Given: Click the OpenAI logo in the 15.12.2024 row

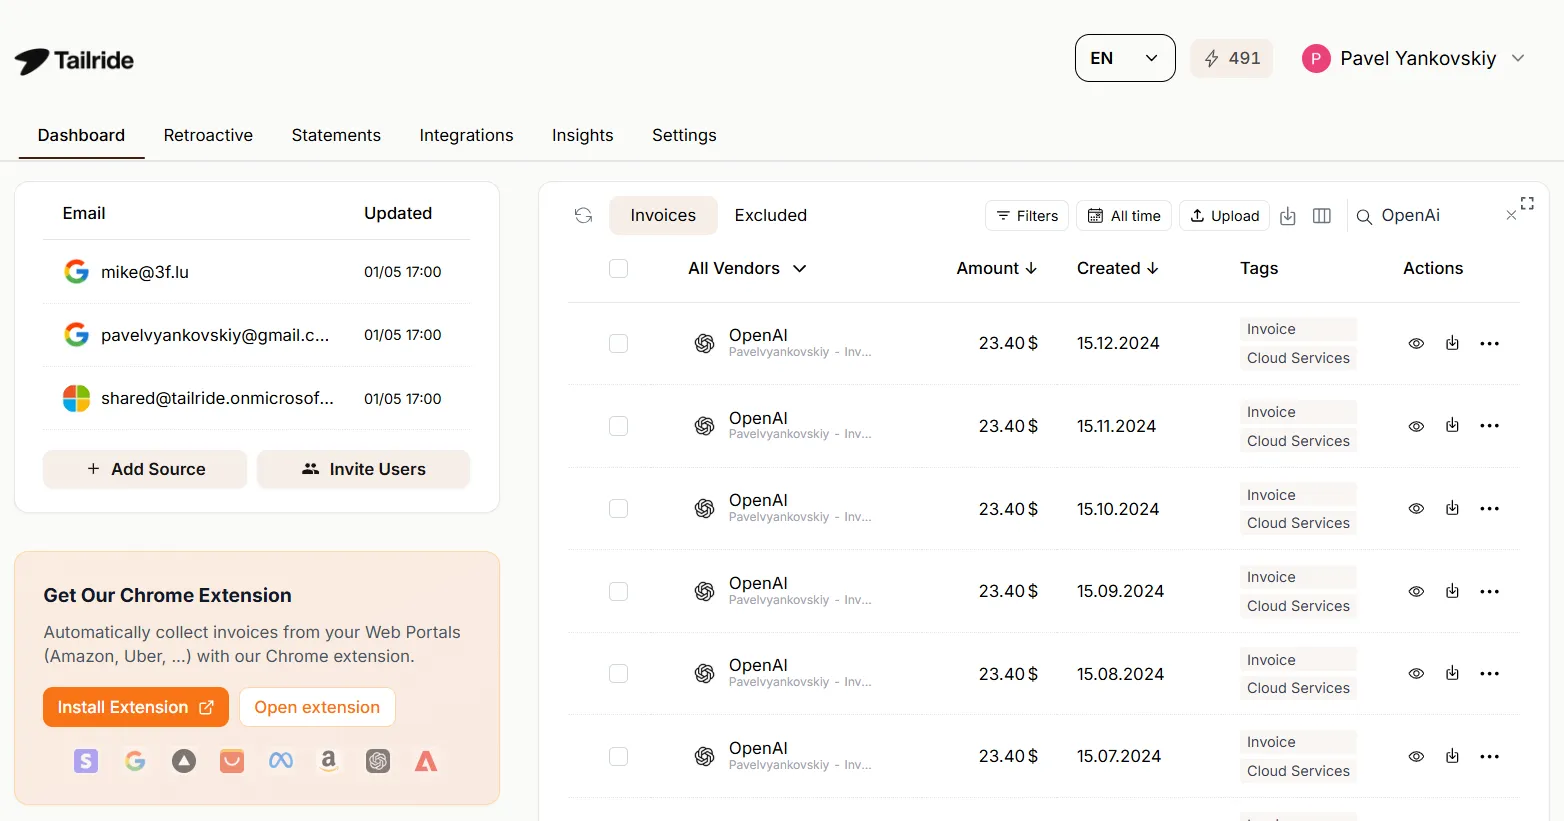Looking at the screenshot, I should tap(705, 343).
